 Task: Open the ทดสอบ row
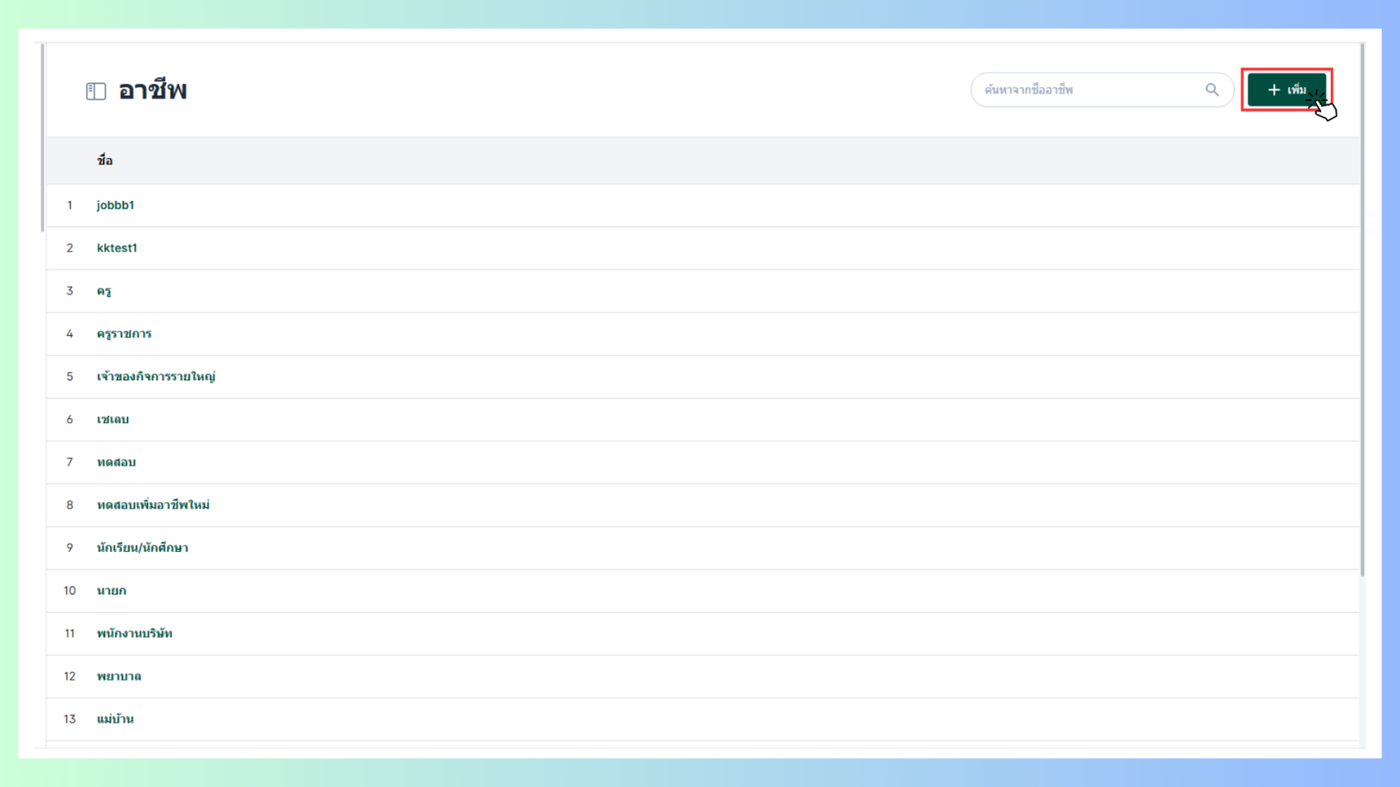pos(703,463)
